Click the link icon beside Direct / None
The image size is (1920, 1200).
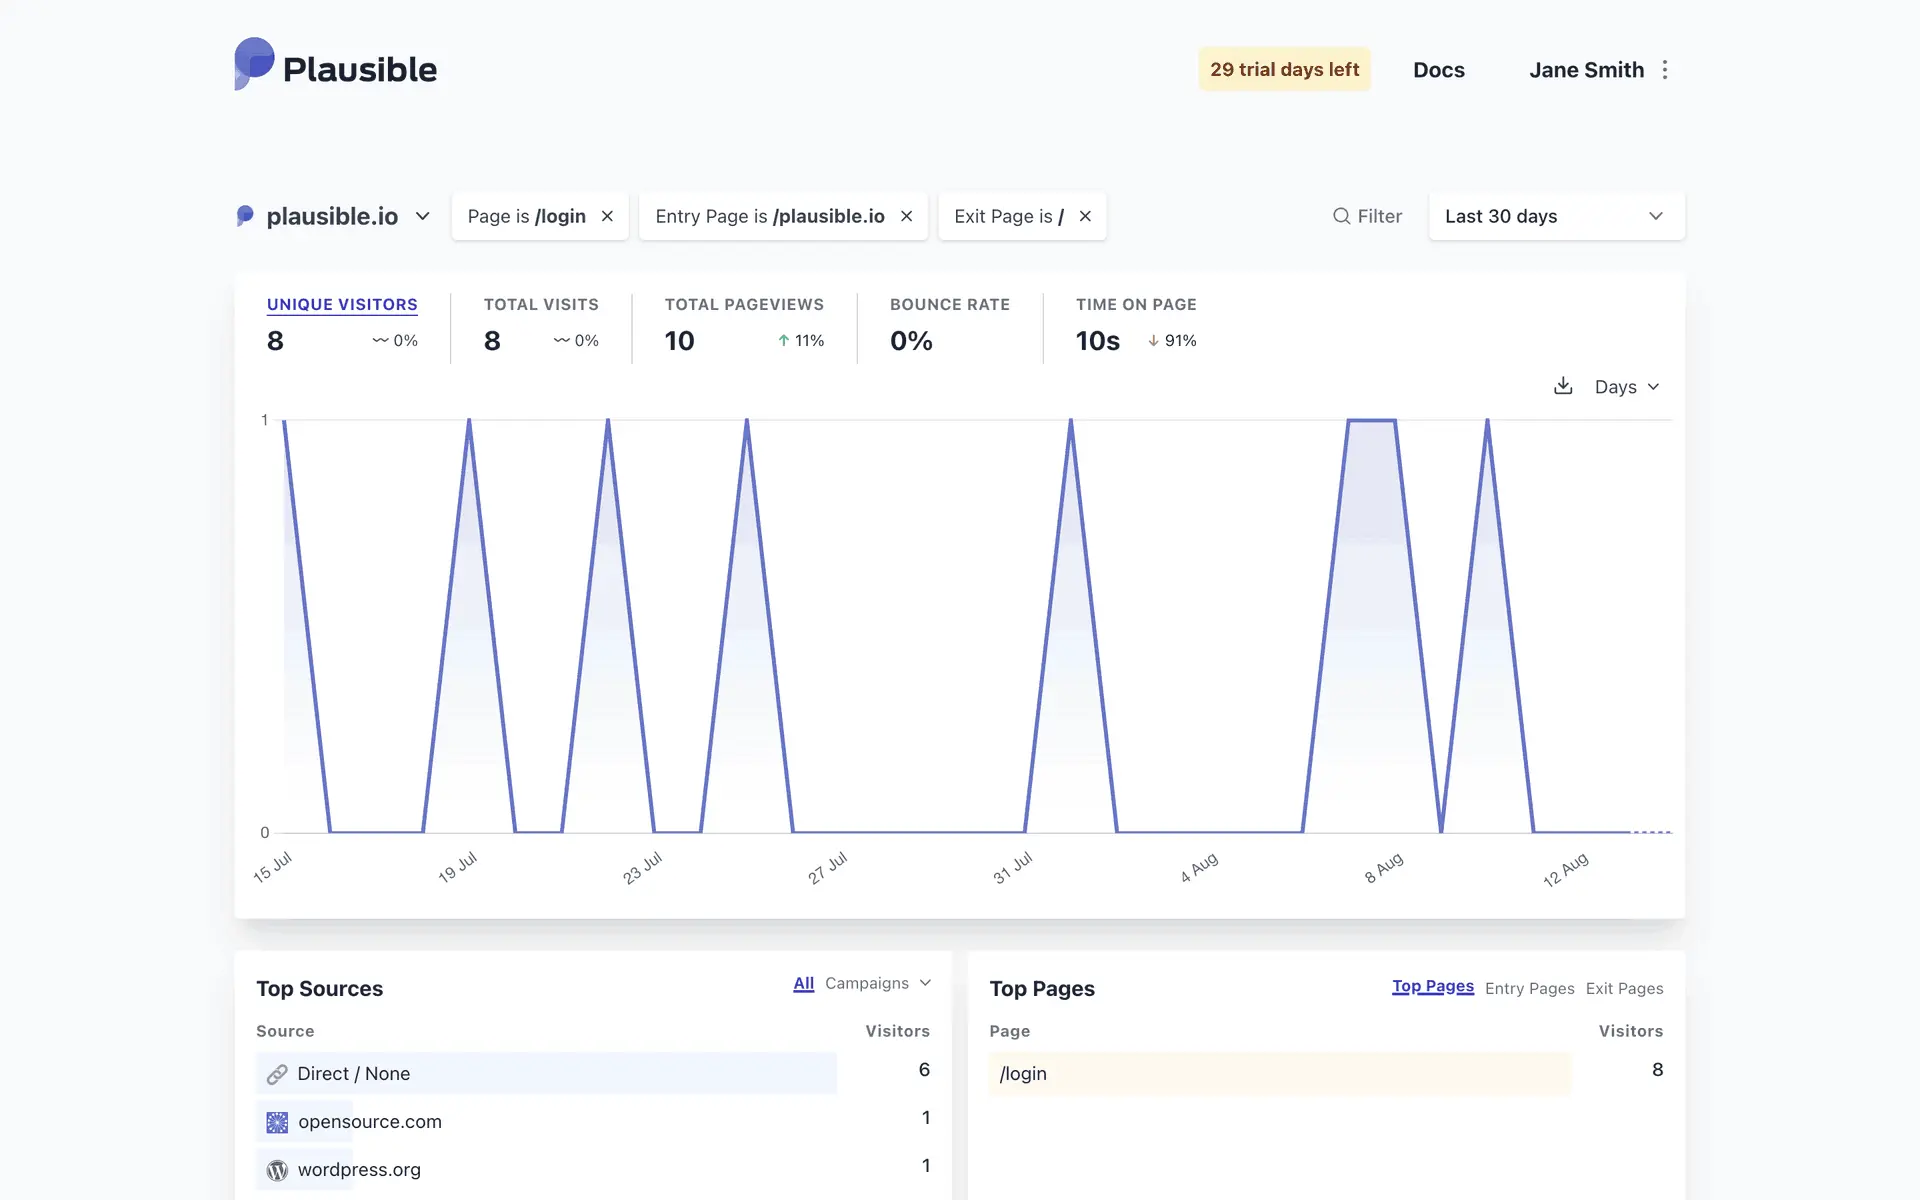[277, 1074]
